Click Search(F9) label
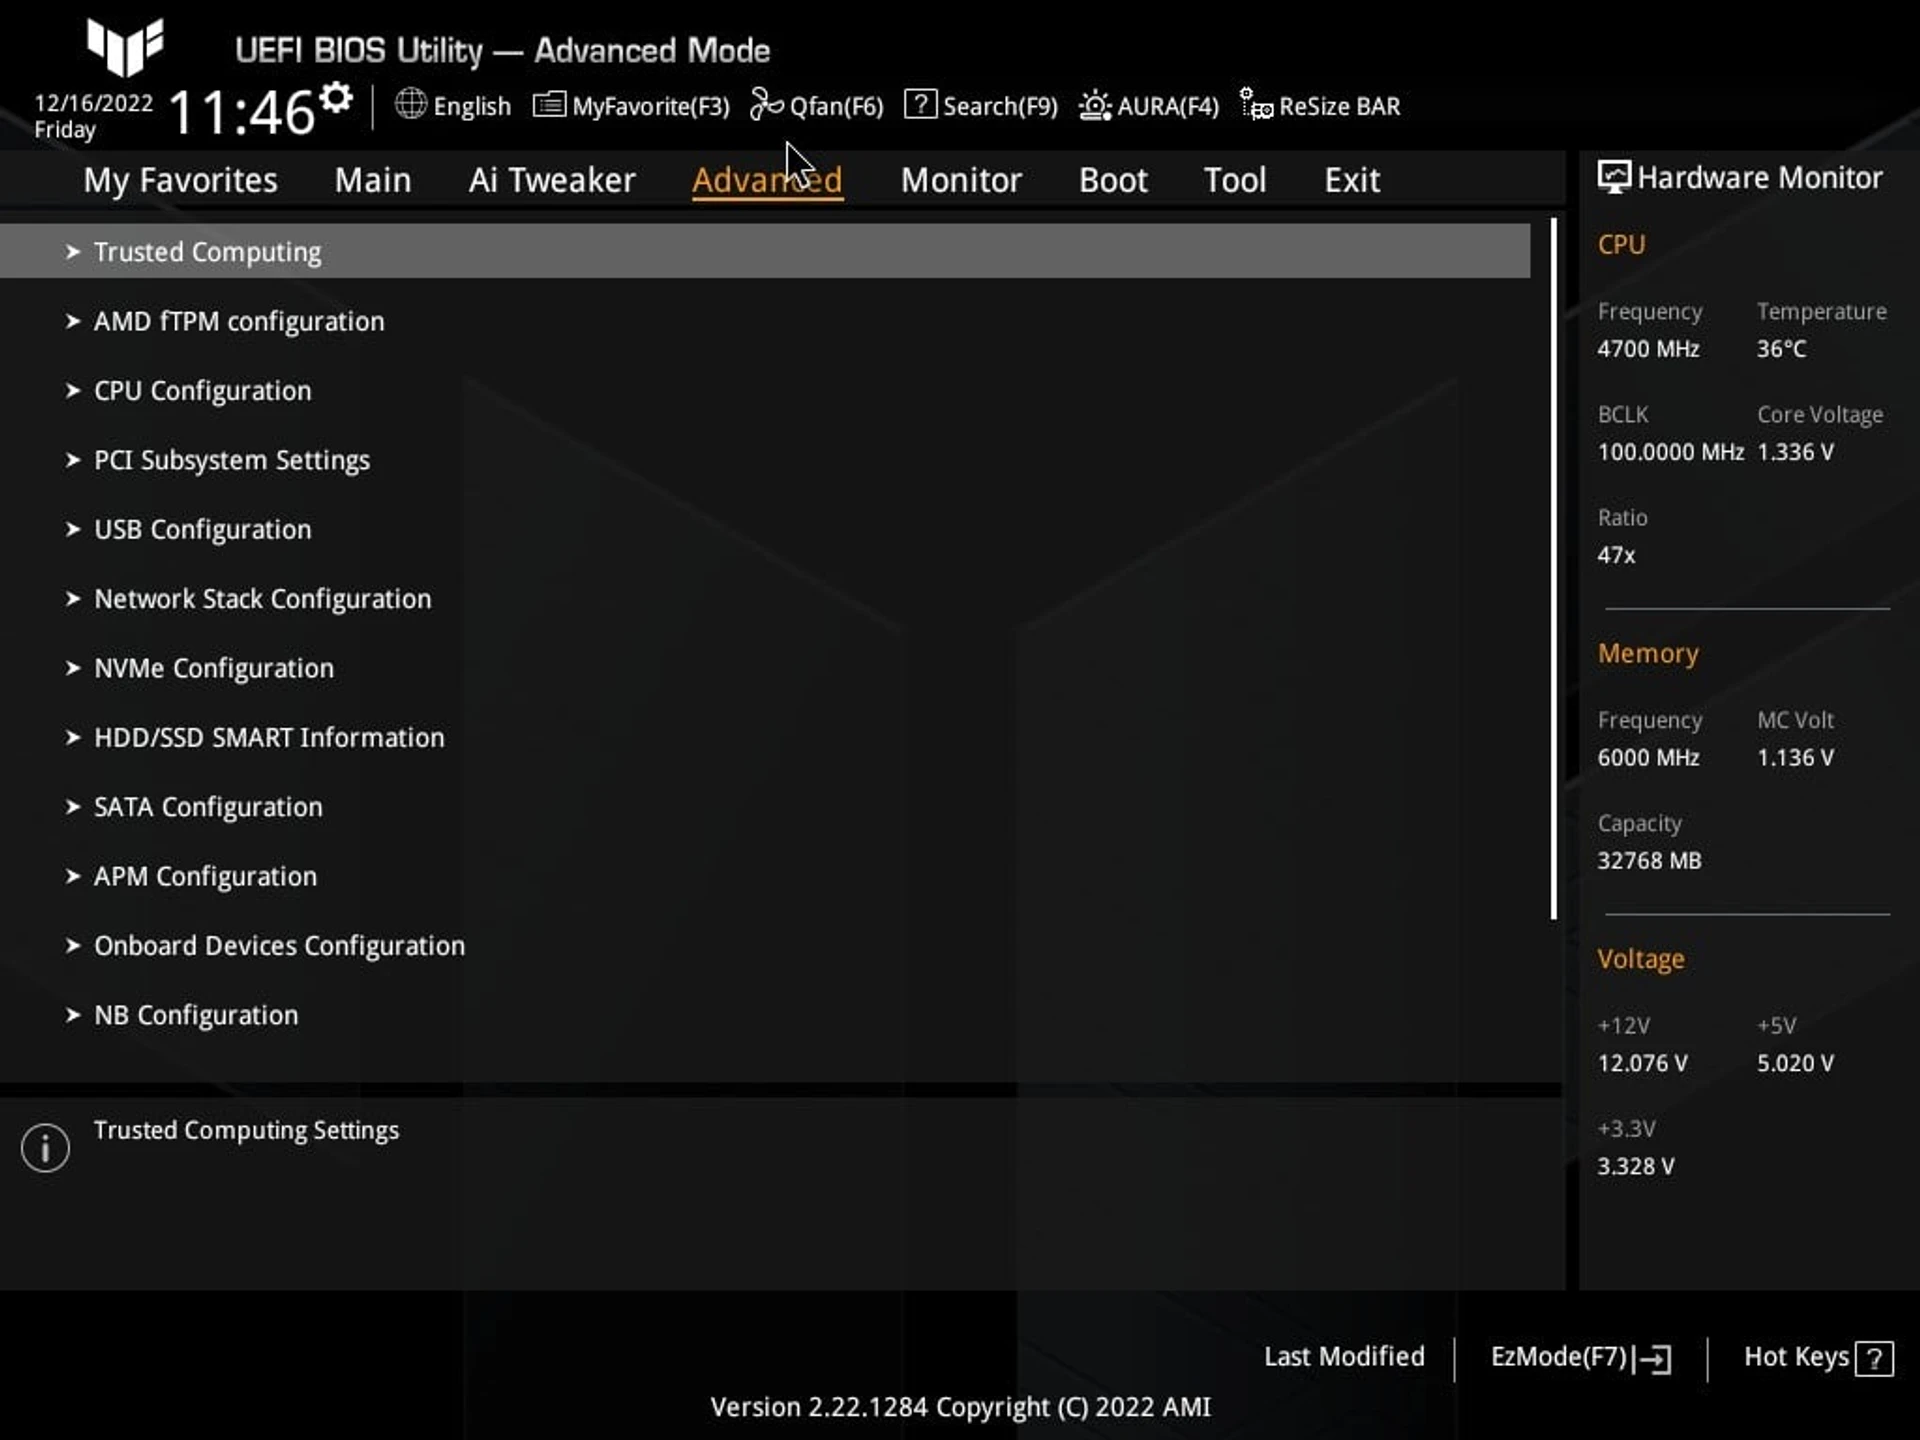This screenshot has width=1920, height=1440. (1000, 106)
